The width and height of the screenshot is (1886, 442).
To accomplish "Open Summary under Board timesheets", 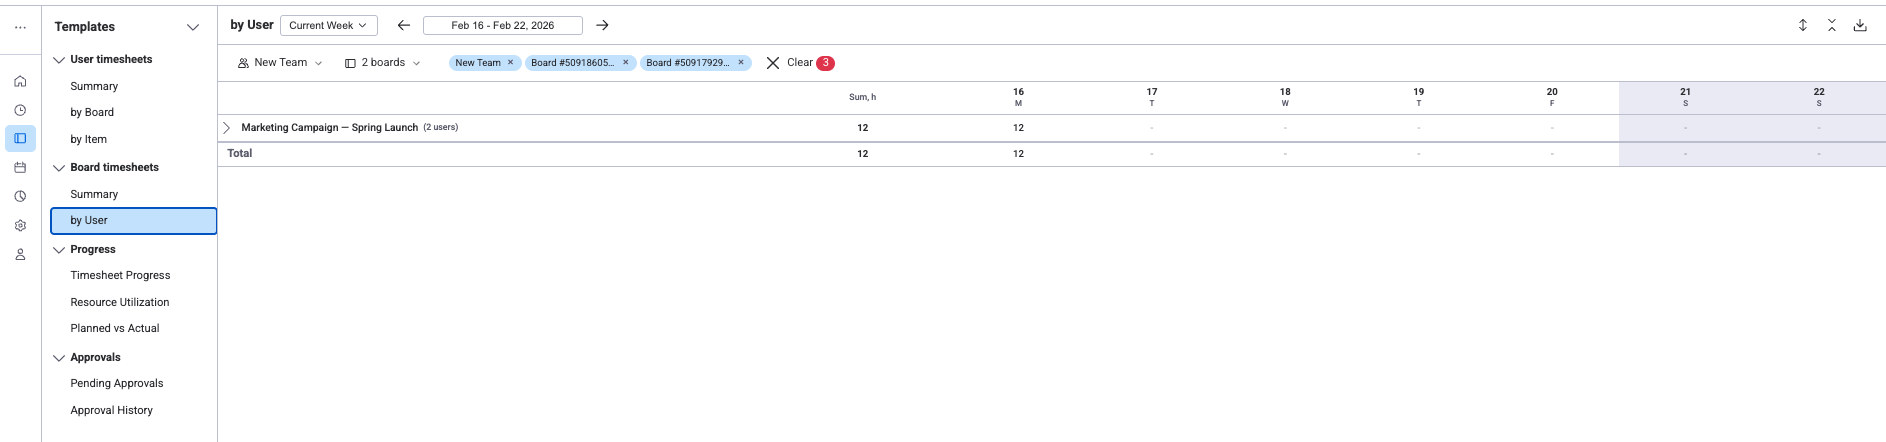I will point(94,194).
